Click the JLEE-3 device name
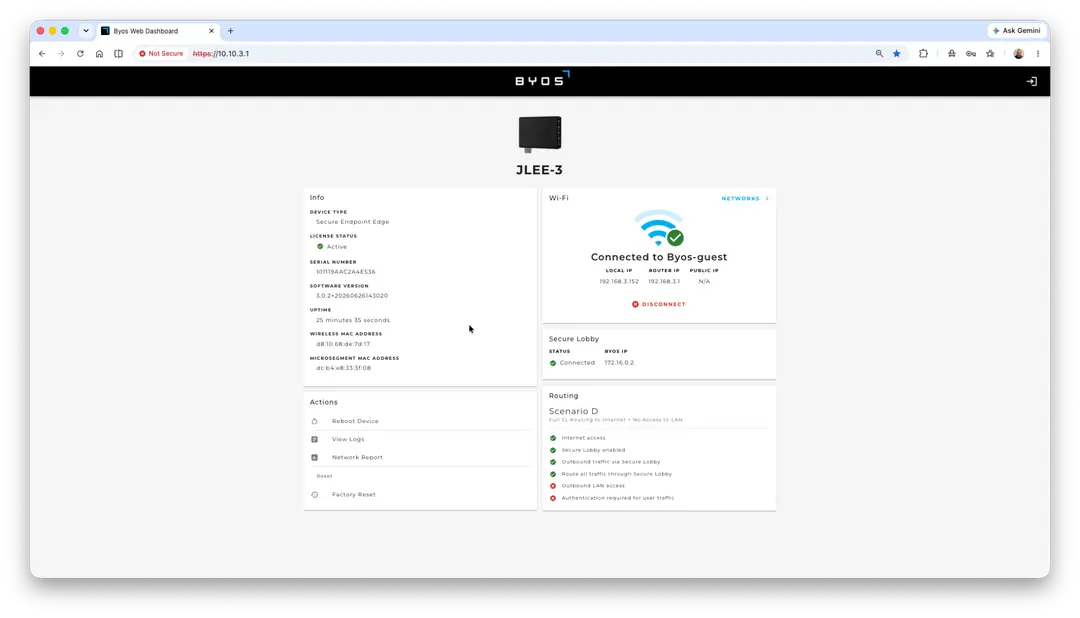Screen dimensions: 1080x618 [x=539, y=170]
